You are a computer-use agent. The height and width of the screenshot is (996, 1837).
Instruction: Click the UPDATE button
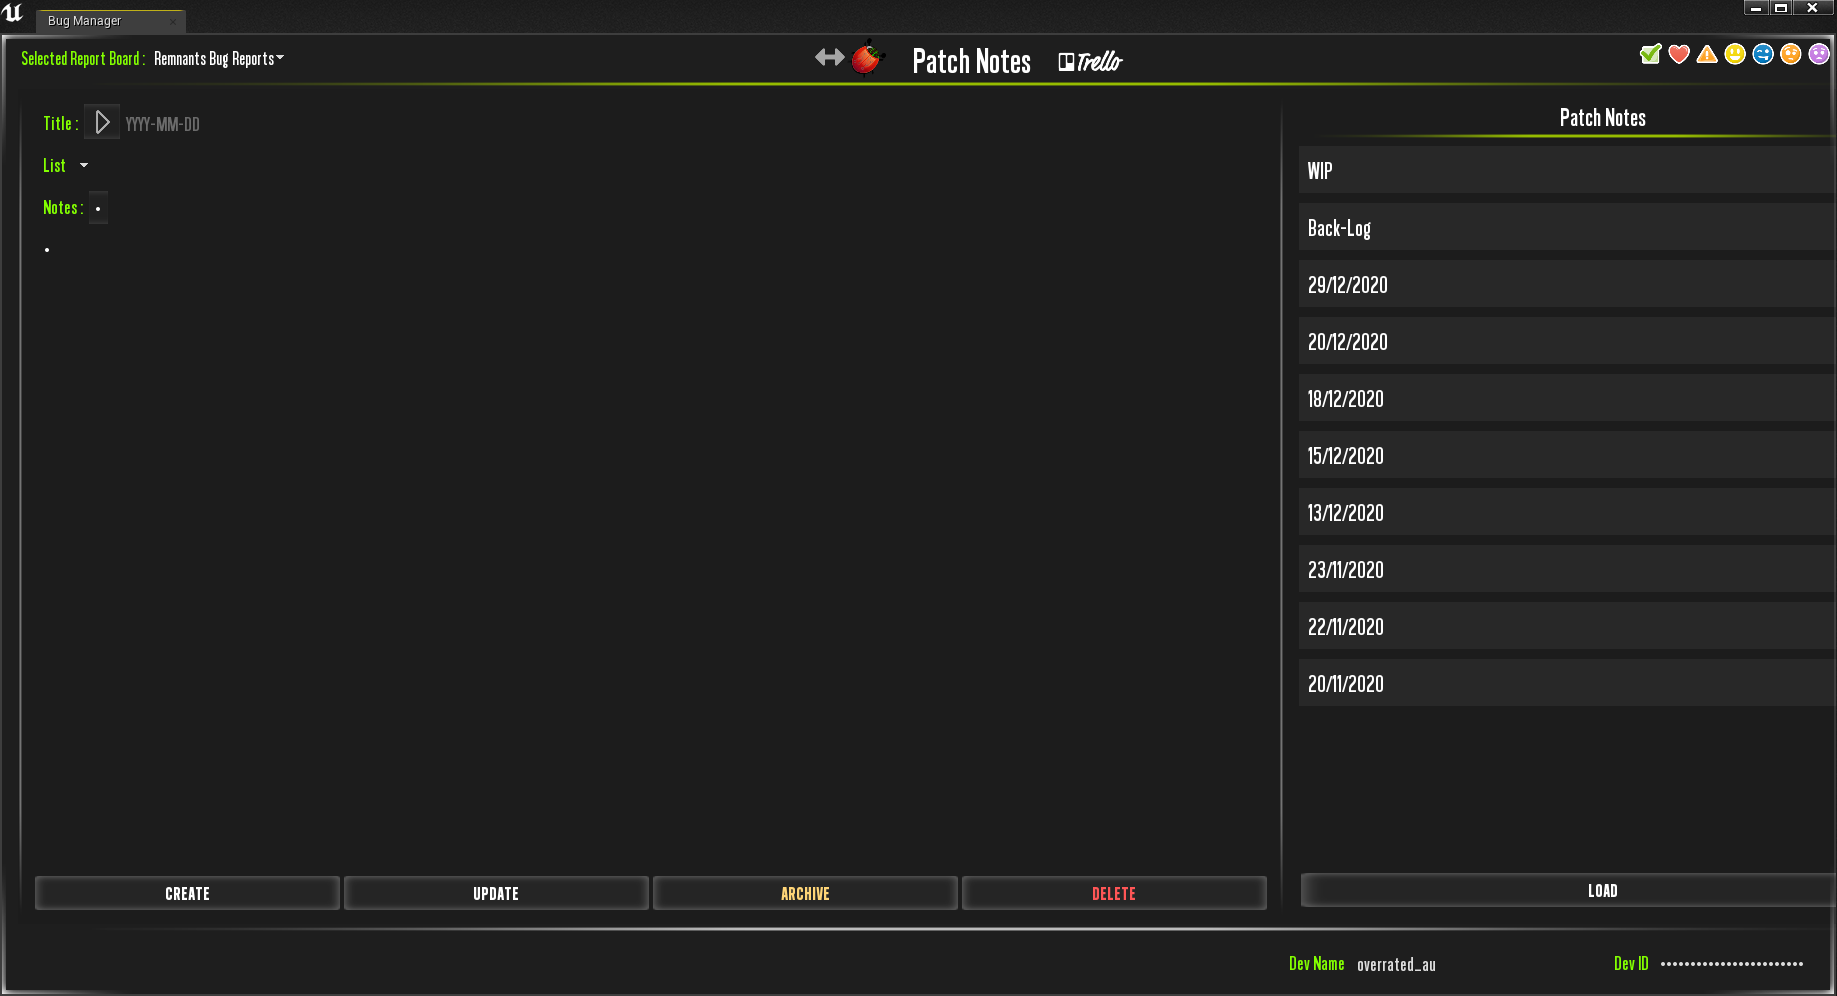[x=496, y=893]
